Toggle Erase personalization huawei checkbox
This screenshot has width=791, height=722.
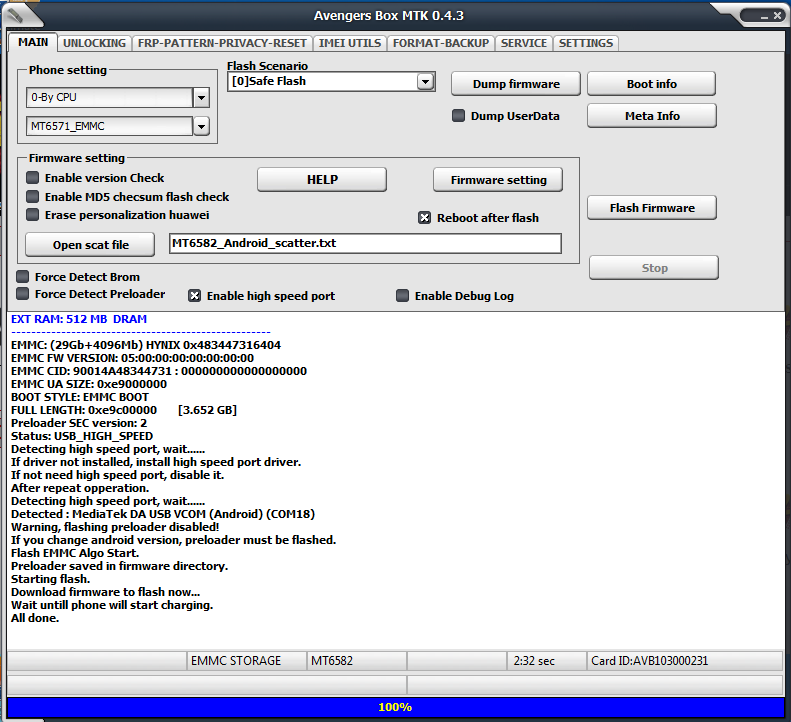pos(32,215)
